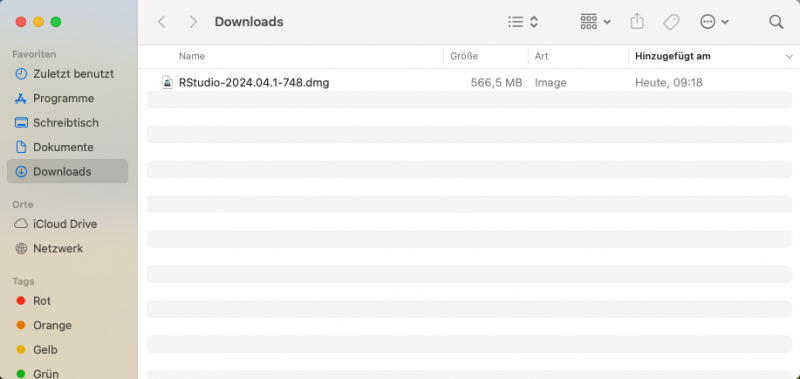Viewport: 800px width, 379px height.
Task: Zoom the window with the green button
Action: click(x=56, y=22)
